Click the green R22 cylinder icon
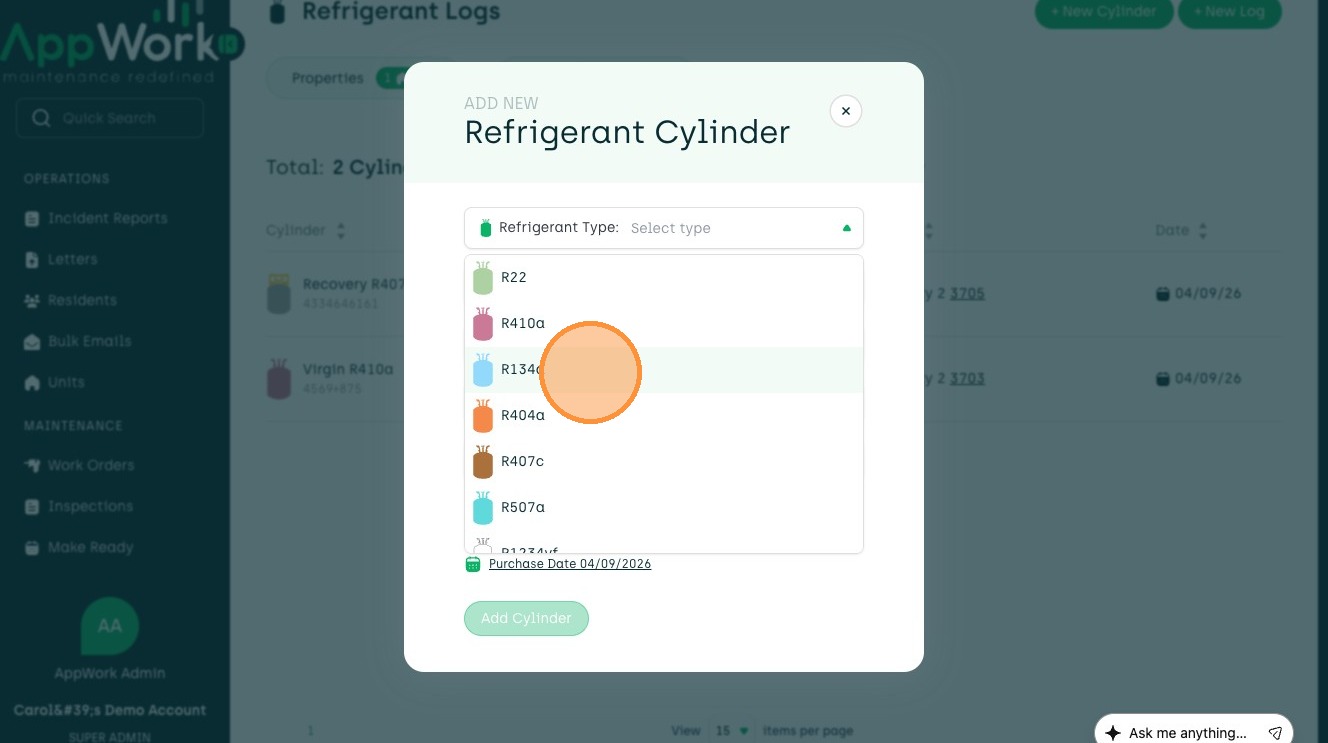The width and height of the screenshot is (1328, 743). click(483, 278)
